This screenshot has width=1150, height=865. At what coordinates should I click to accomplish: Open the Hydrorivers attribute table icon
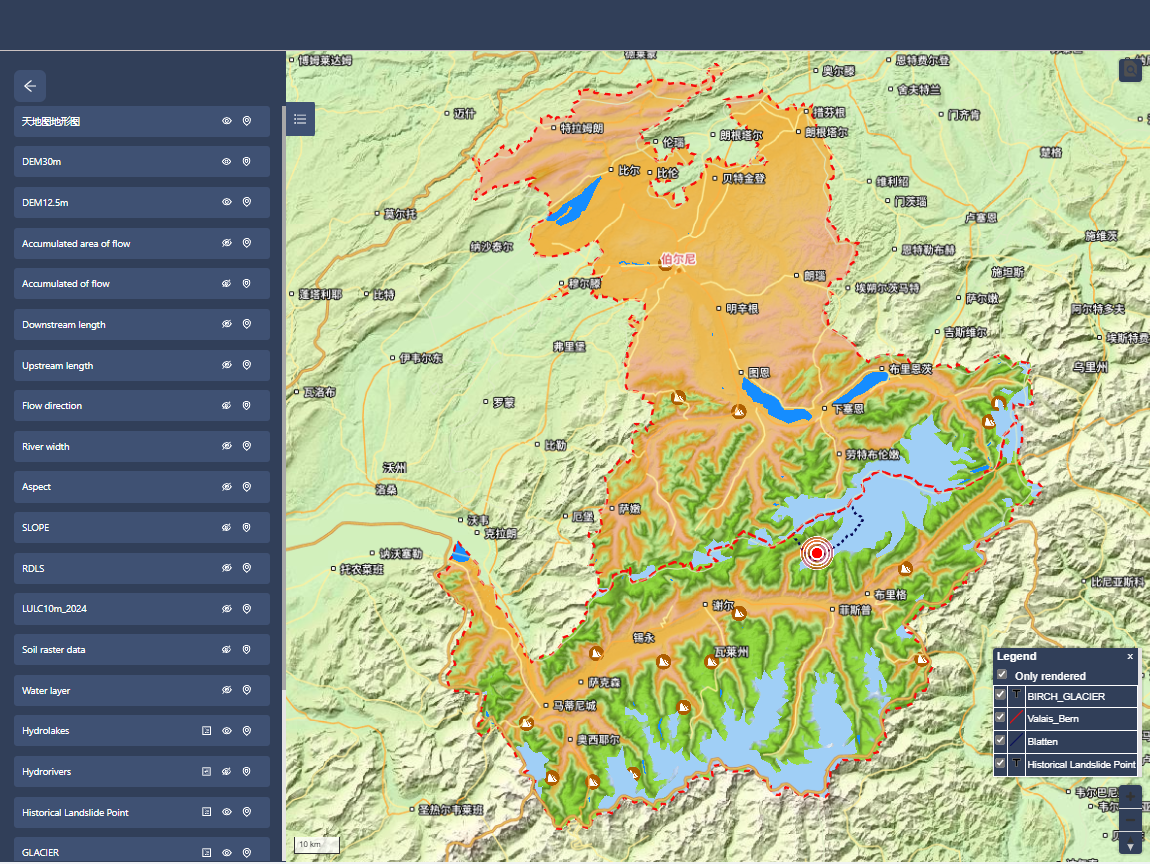click(x=207, y=772)
